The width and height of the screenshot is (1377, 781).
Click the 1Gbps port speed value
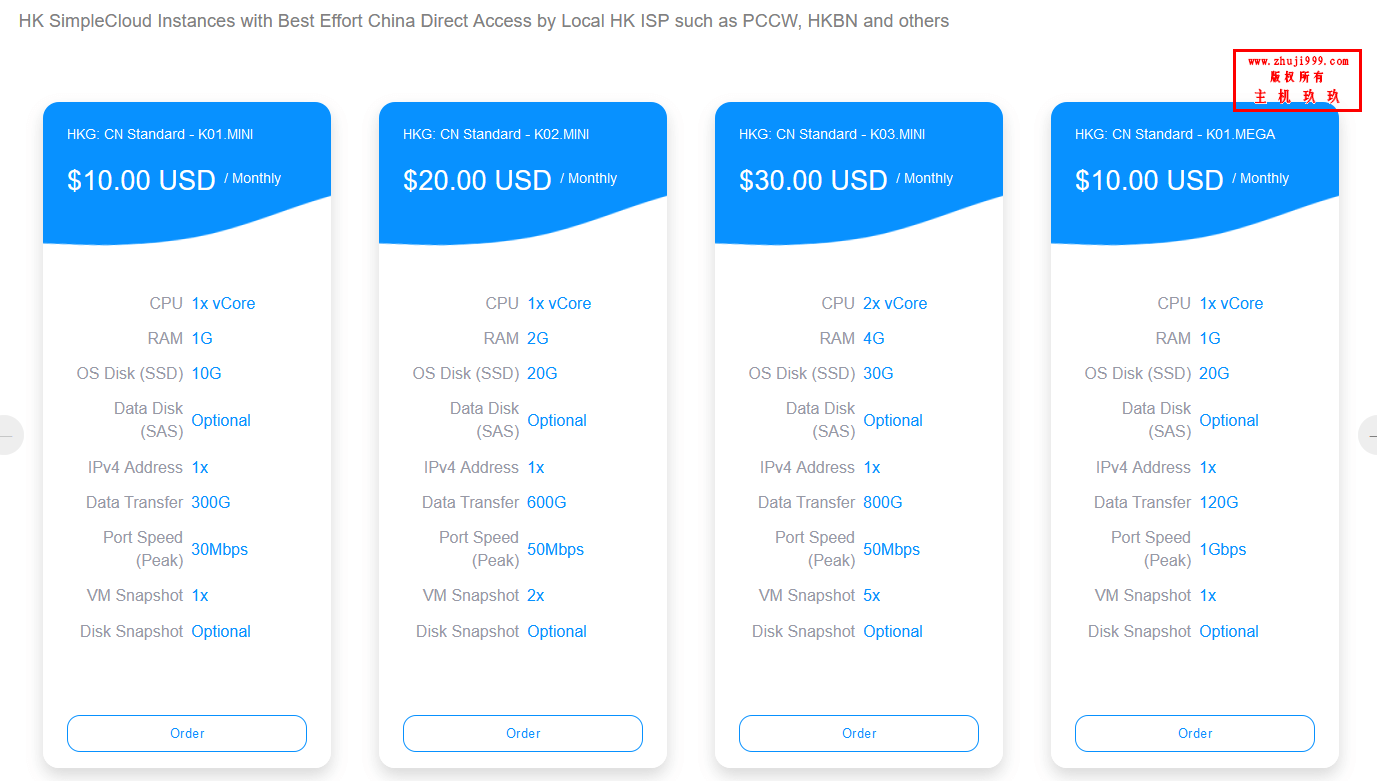tap(1223, 549)
